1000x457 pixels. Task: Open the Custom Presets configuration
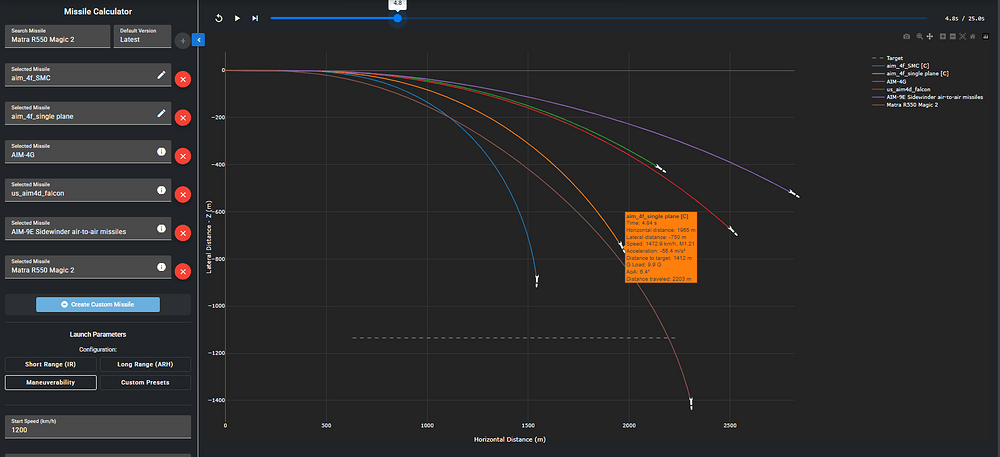click(145, 382)
